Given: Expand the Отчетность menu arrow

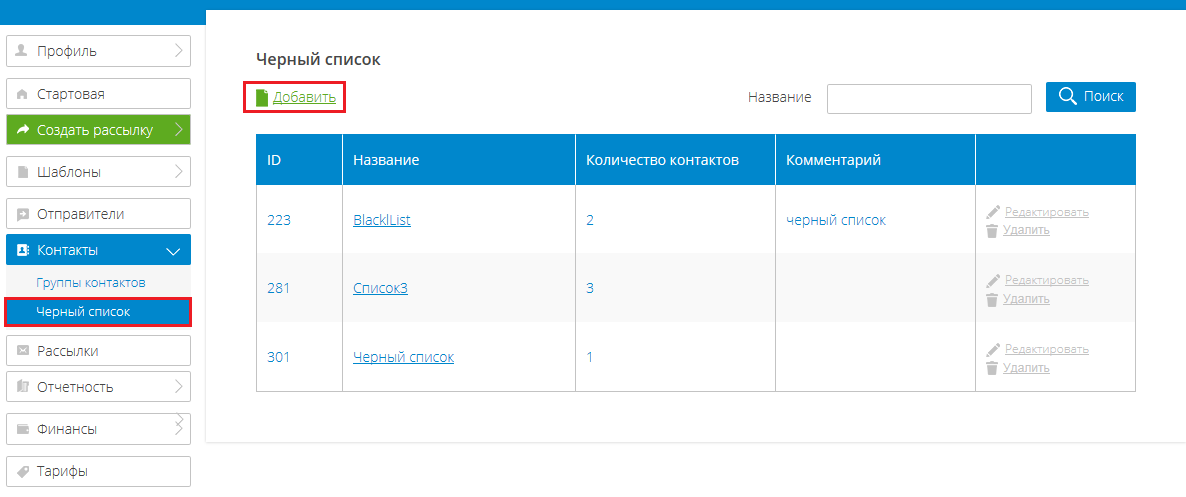Looking at the screenshot, I should [179, 387].
